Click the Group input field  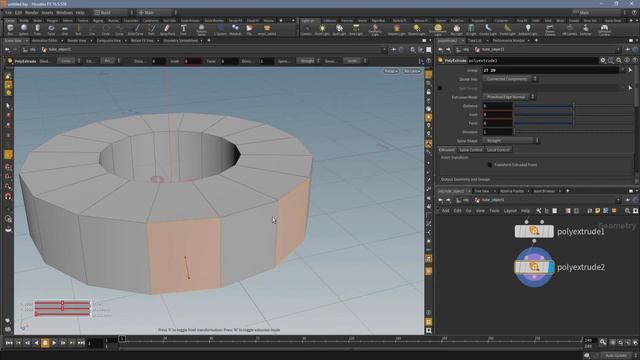tap(551, 70)
